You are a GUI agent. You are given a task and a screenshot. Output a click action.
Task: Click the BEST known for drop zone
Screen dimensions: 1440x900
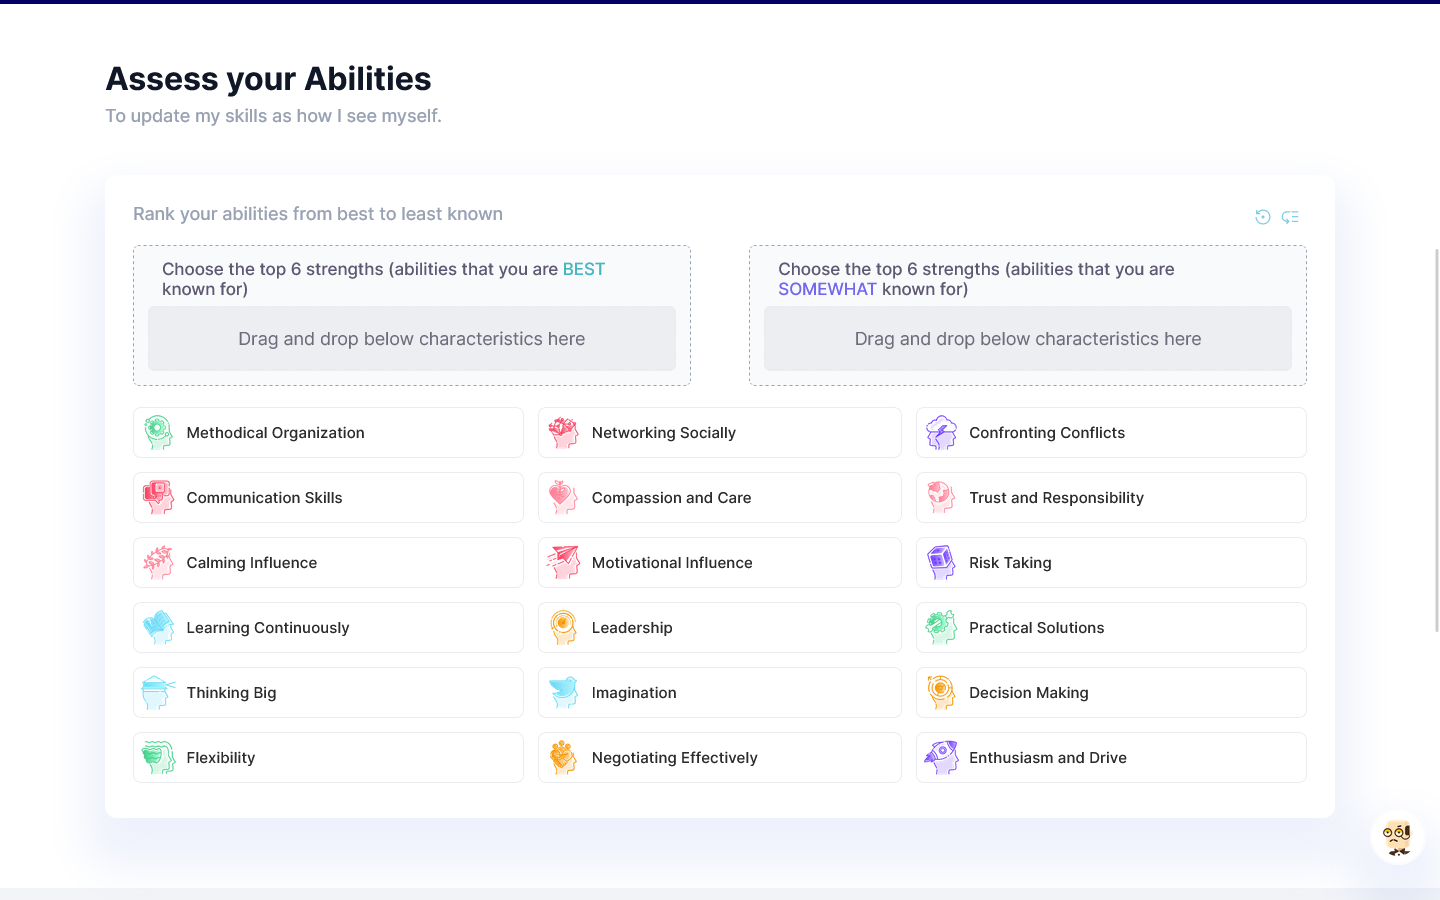(x=412, y=339)
